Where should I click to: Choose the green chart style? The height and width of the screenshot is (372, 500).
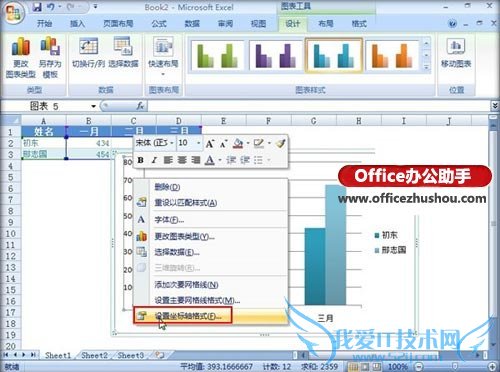[218, 55]
